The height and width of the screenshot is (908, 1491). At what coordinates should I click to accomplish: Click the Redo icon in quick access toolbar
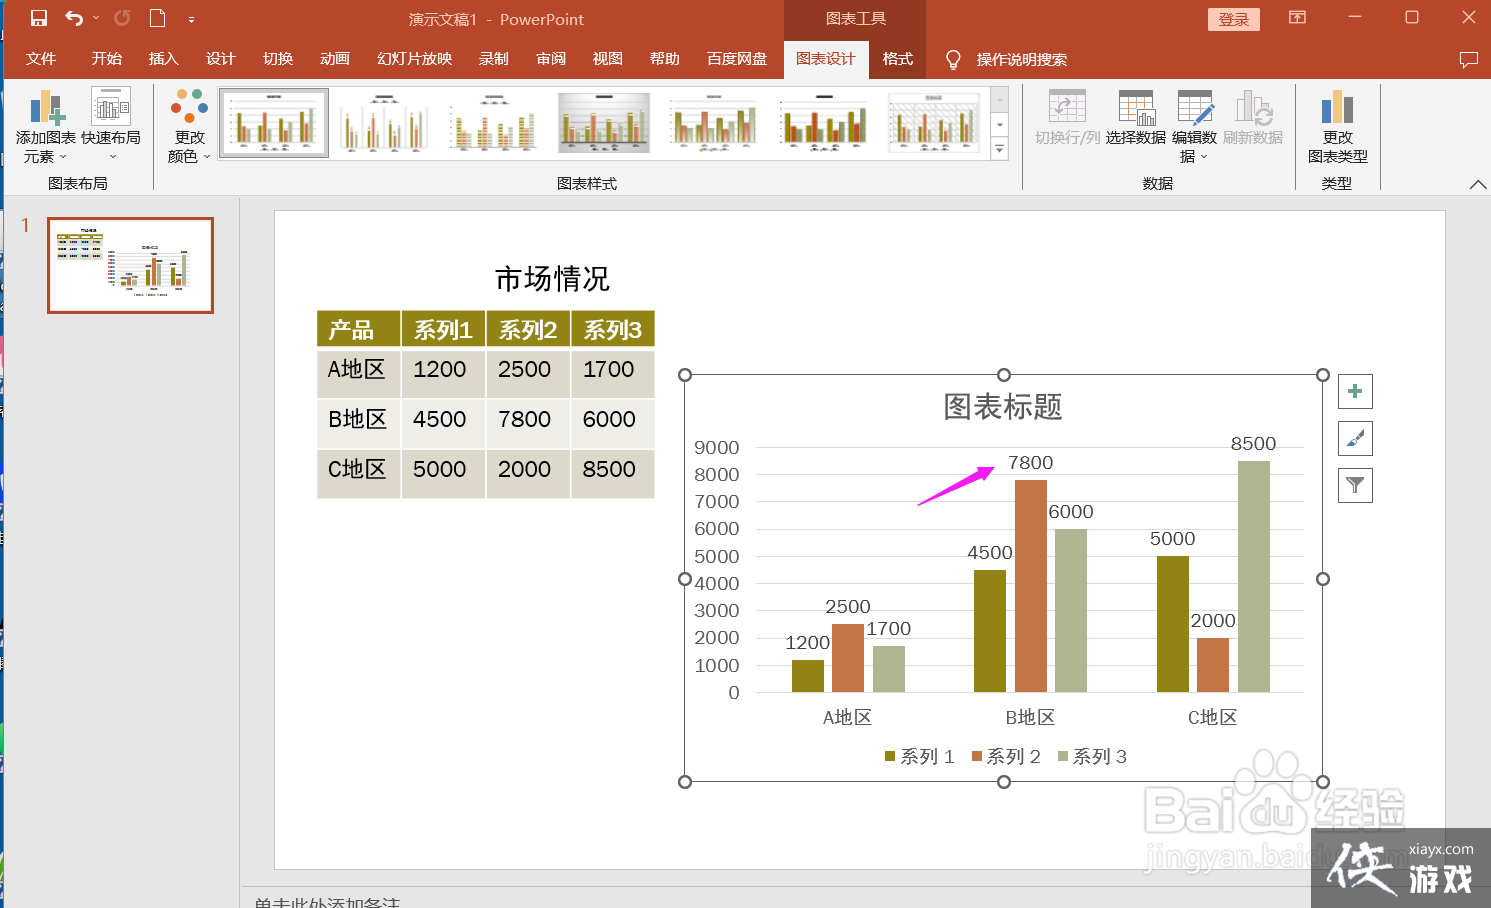[x=122, y=18]
